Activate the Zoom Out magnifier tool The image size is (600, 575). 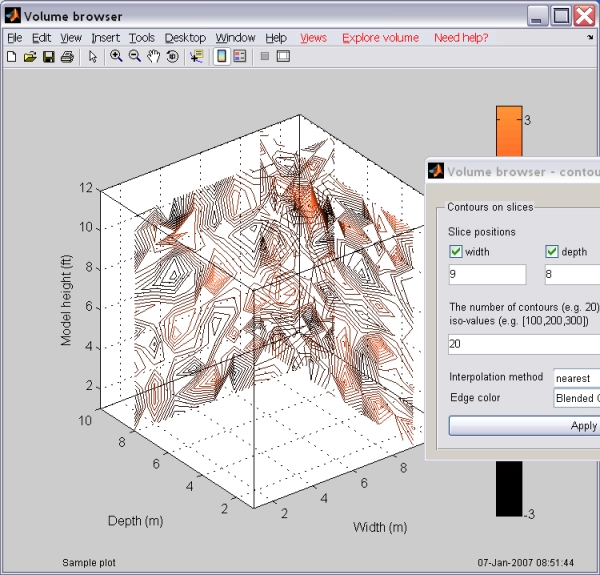click(135, 56)
